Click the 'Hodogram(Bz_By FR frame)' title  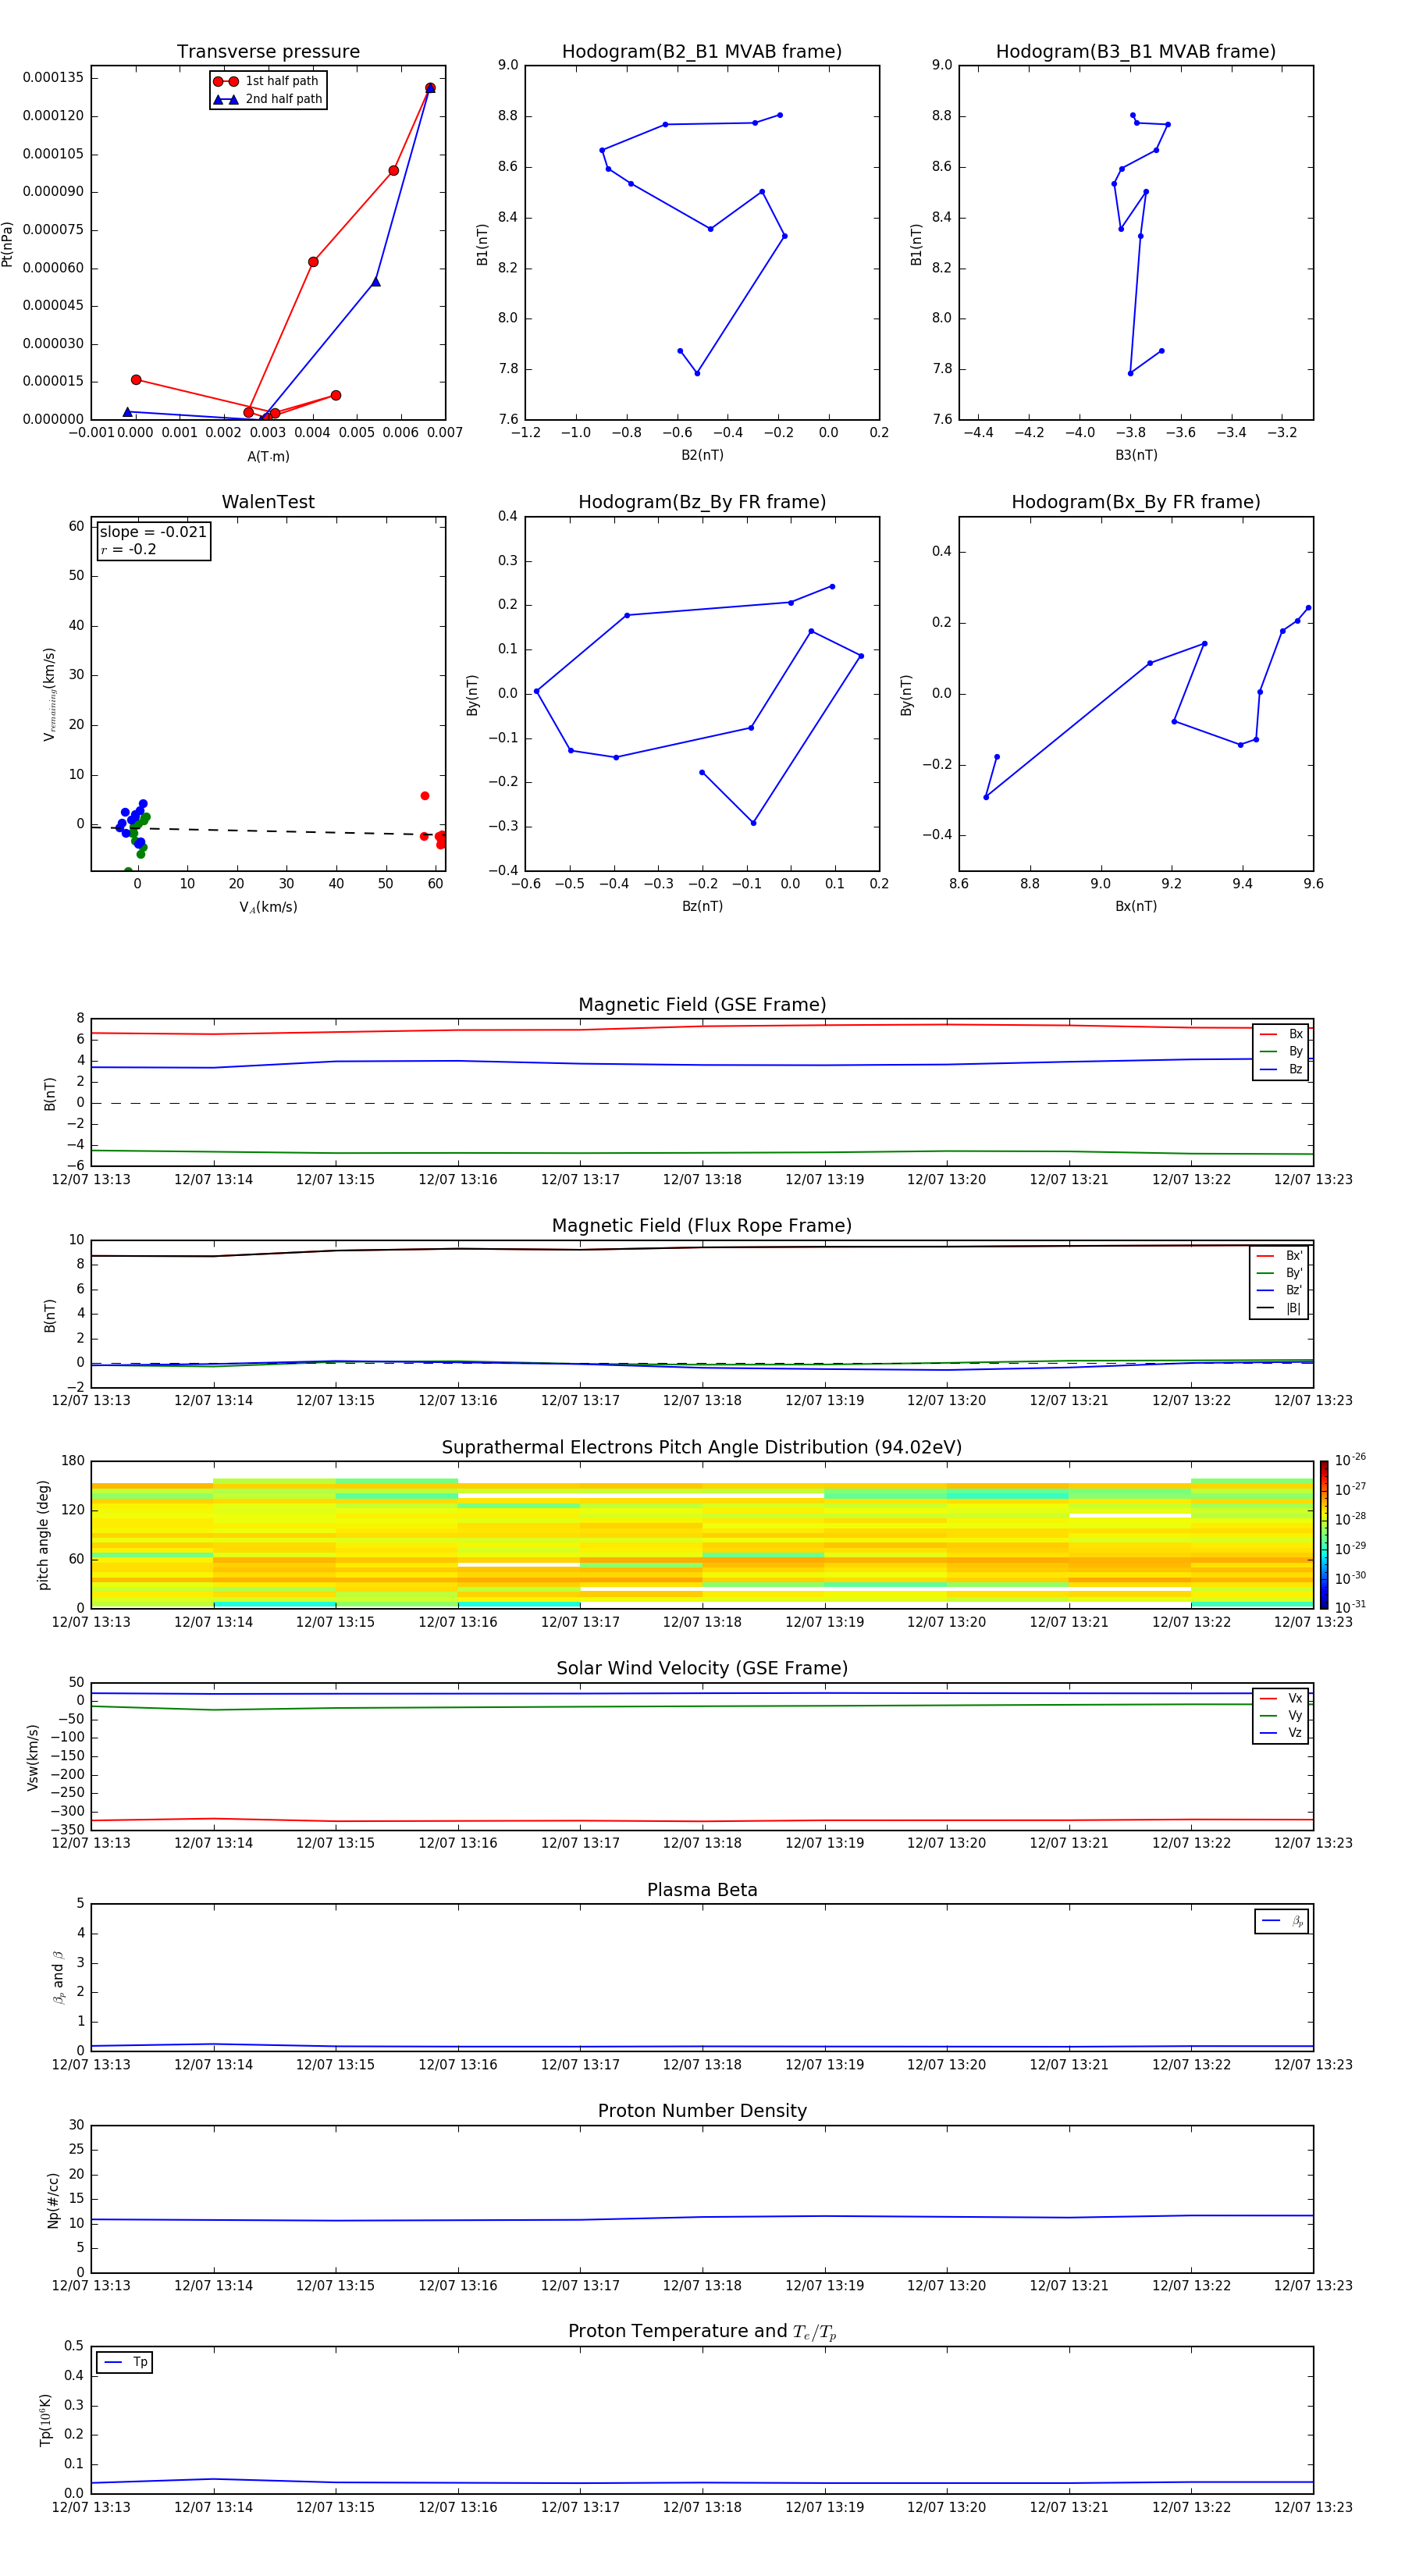click(702, 502)
